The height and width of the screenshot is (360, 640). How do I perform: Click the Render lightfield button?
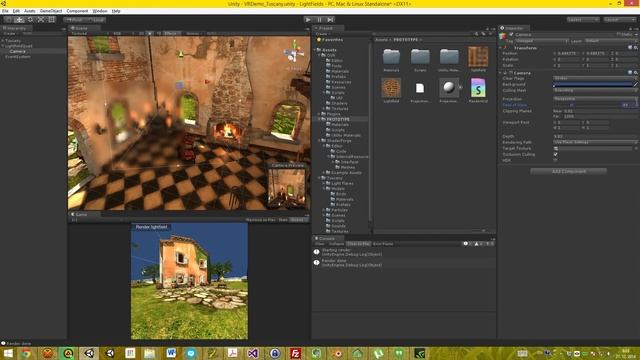tap(151, 227)
